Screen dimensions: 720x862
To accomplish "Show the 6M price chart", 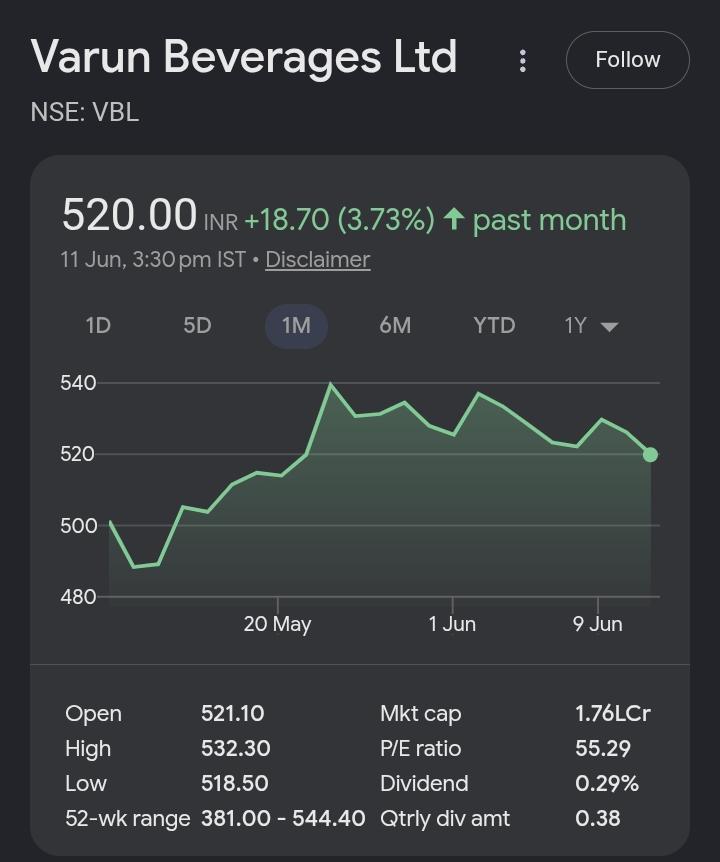I will pyautogui.click(x=395, y=325).
